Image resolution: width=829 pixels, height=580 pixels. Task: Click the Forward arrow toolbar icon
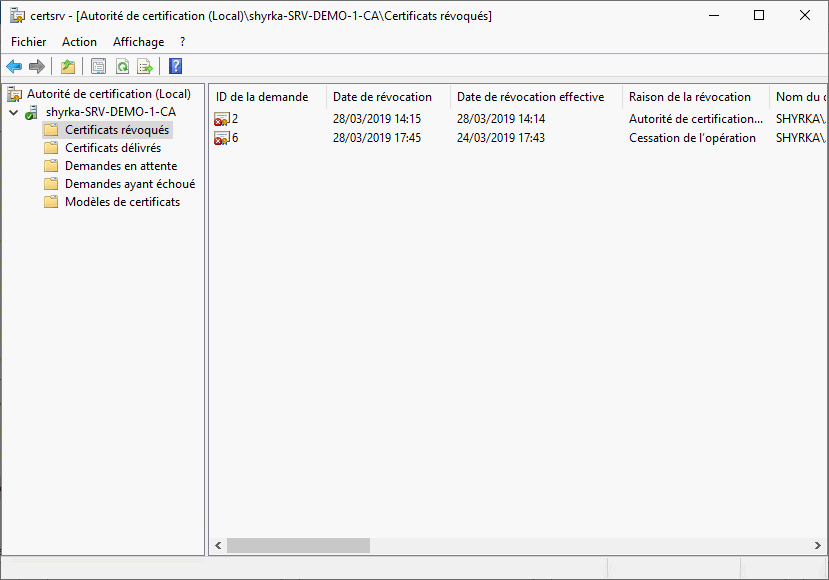(x=37, y=67)
